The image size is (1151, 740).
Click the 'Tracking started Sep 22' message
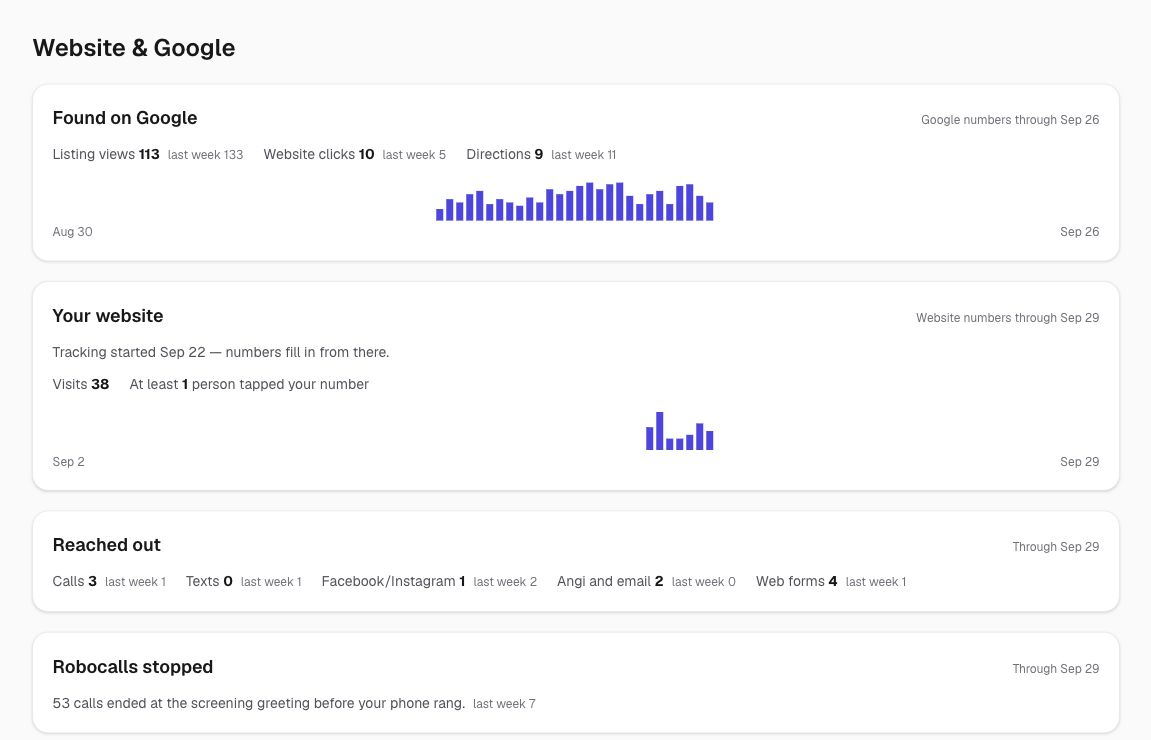221,352
